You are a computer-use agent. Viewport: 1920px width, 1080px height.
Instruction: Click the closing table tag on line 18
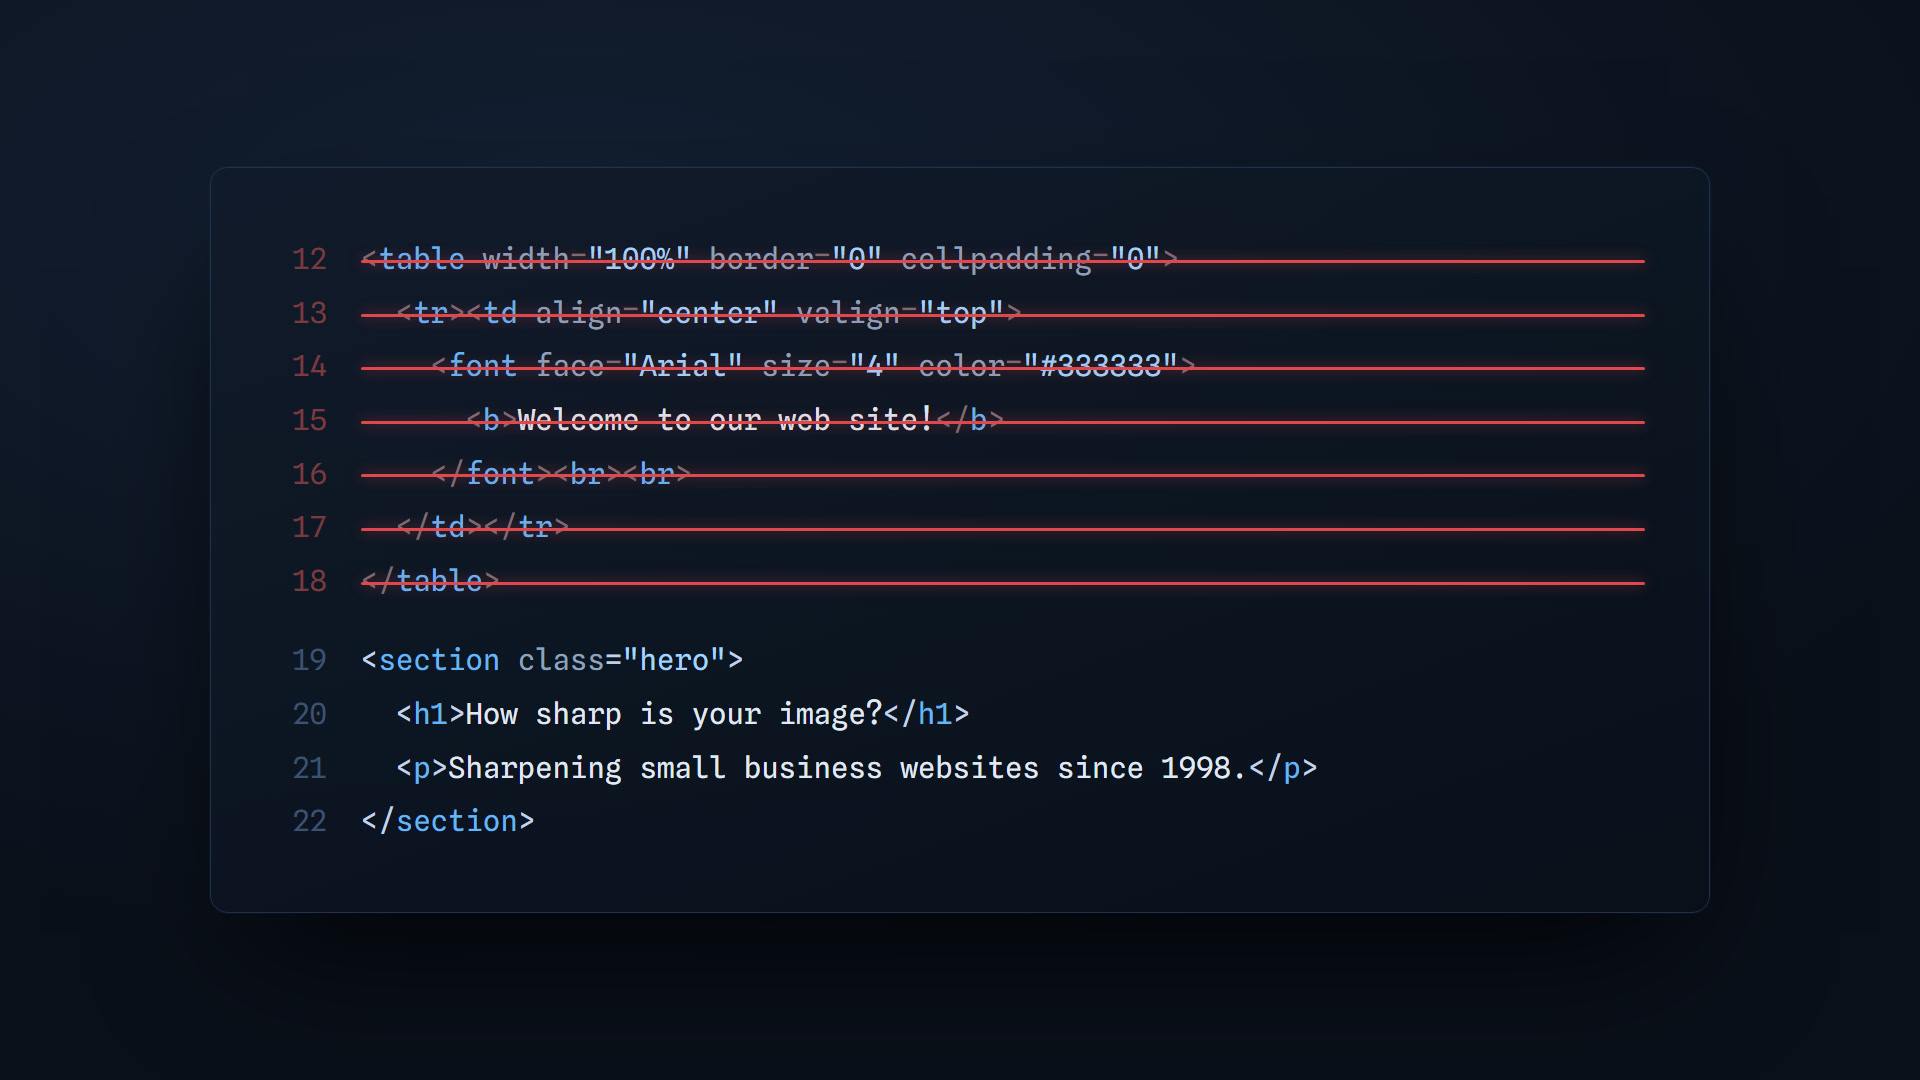[430, 581]
